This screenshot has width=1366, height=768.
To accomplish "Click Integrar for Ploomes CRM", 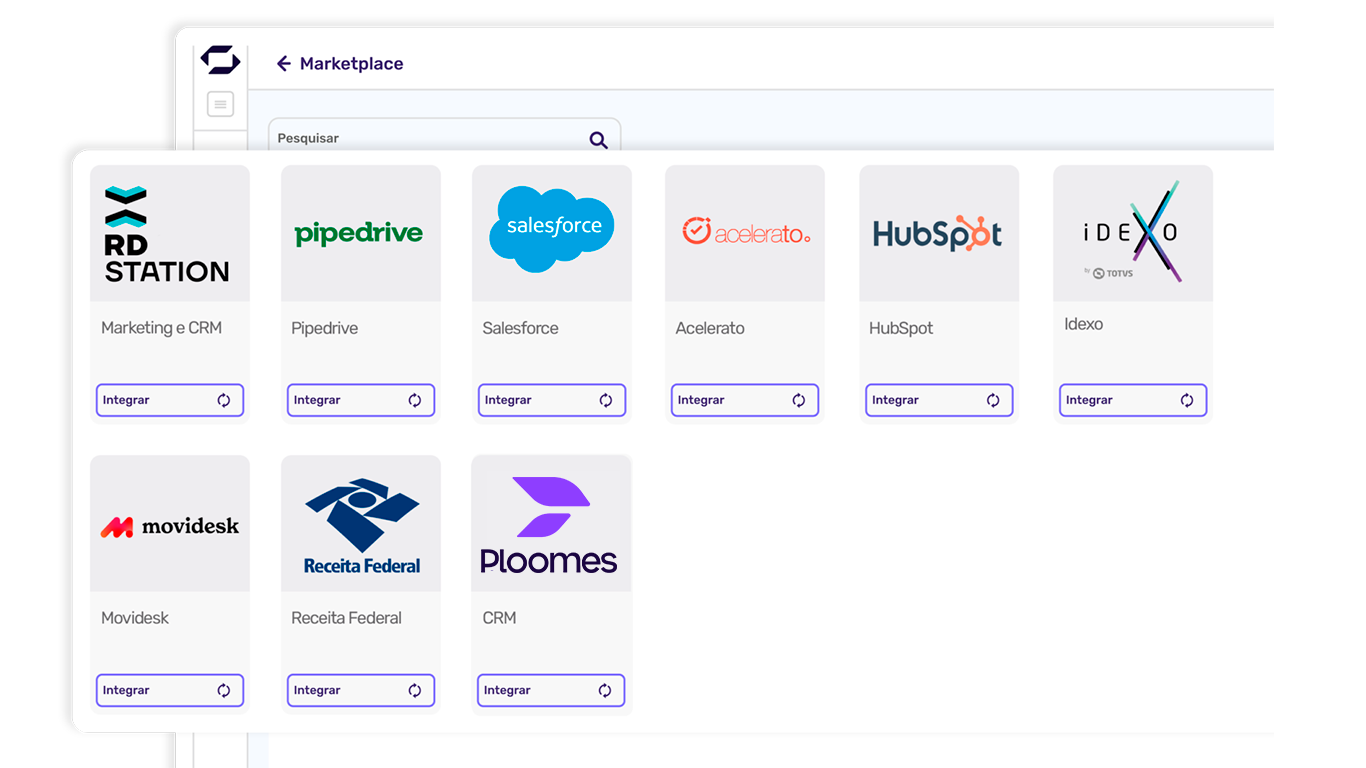I will tap(551, 690).
